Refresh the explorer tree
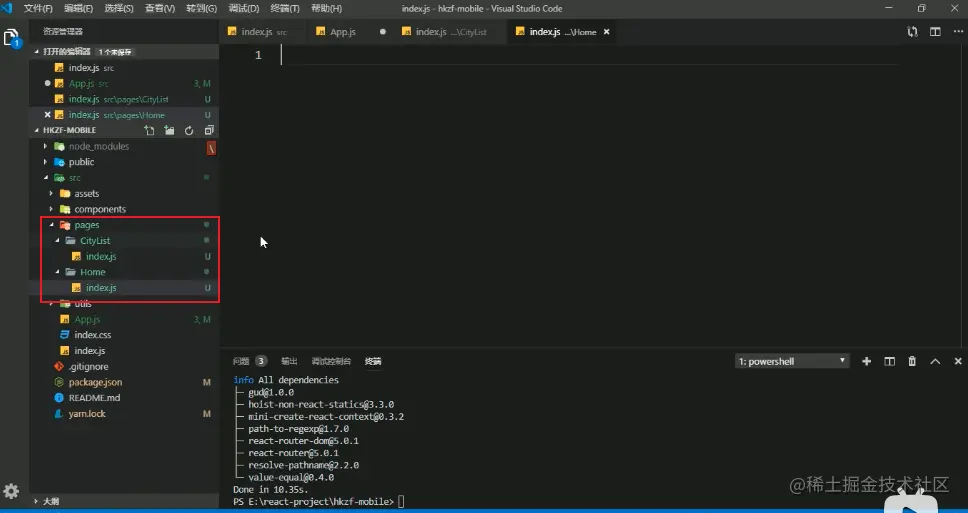 tap(189, 130)
